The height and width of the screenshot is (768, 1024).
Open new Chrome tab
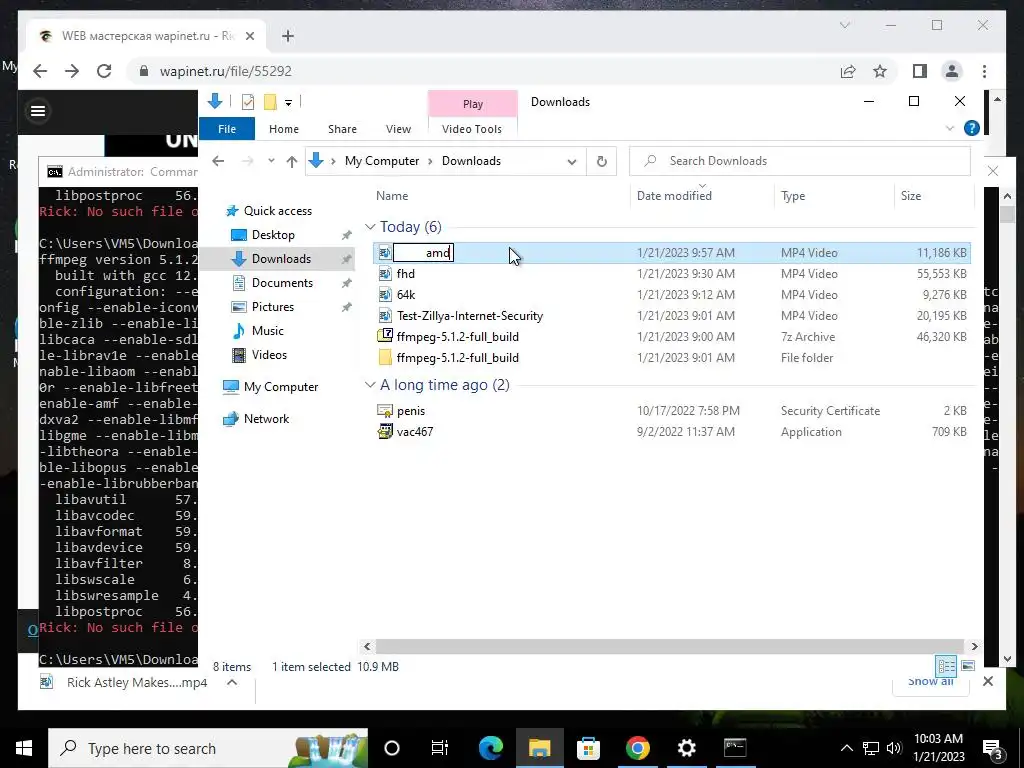288,36
